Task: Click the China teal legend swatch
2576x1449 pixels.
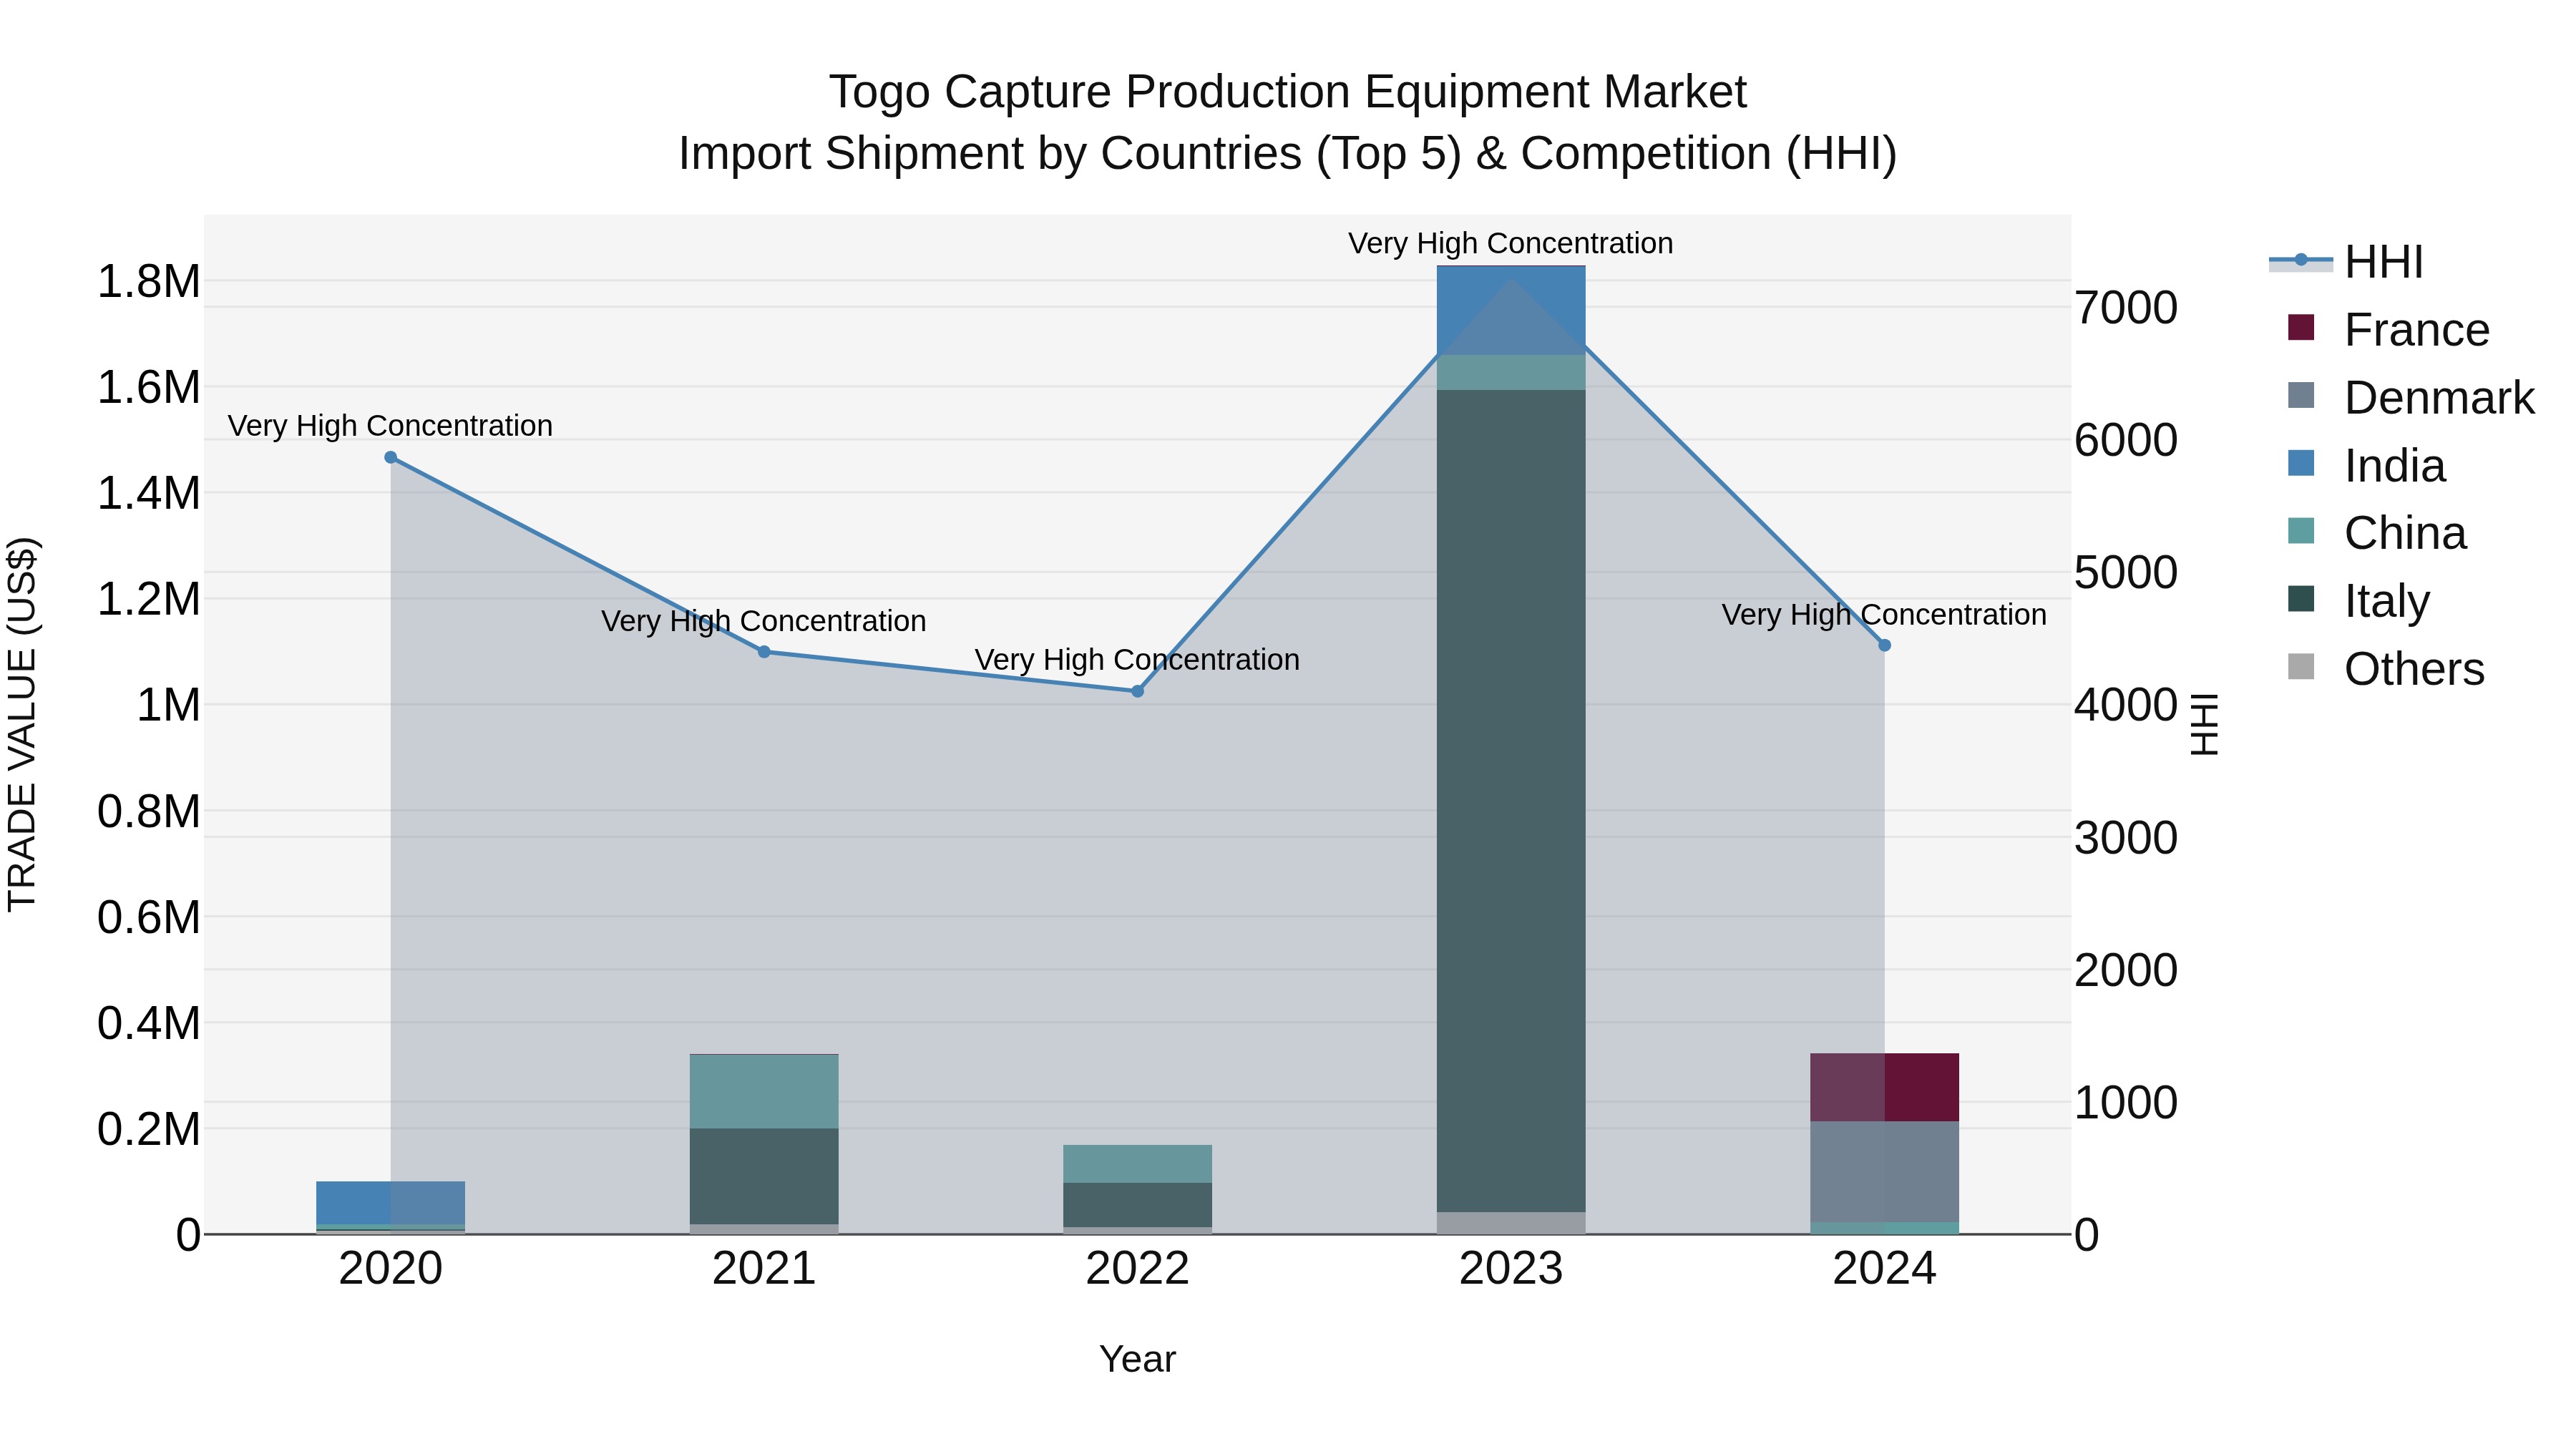Action: (2301, 531)
